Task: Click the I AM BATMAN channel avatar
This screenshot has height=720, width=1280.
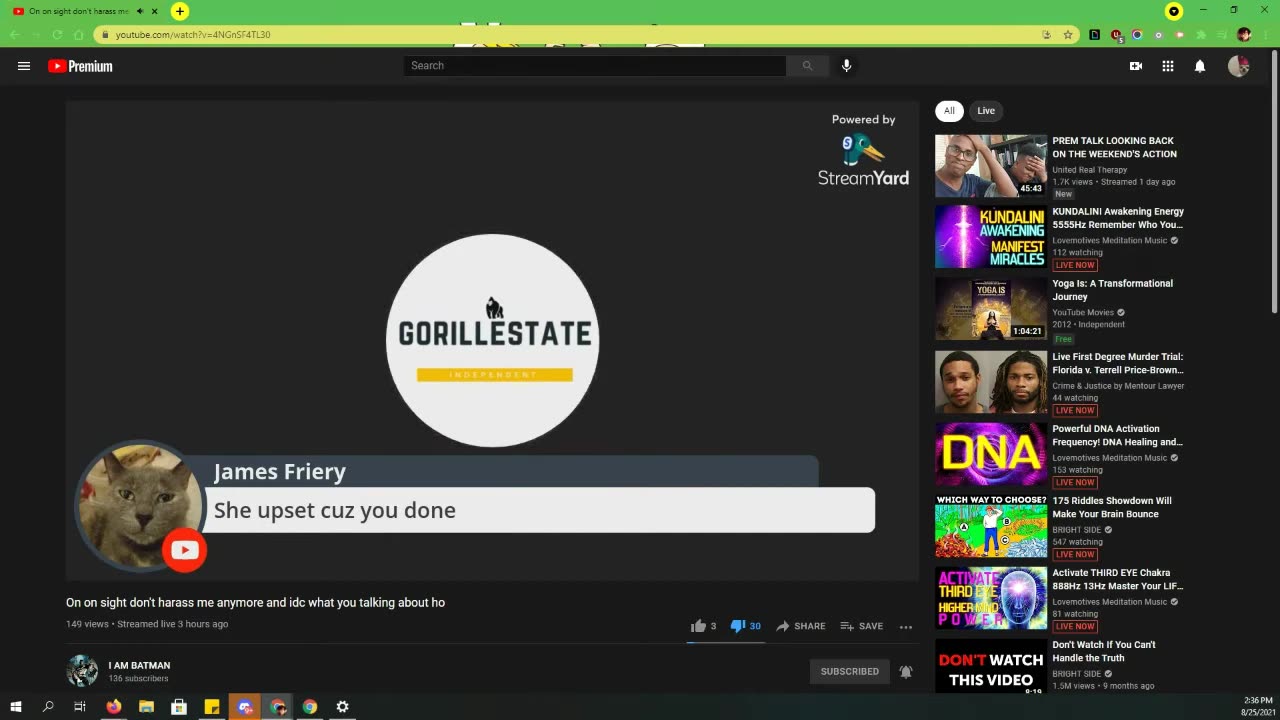Action: (x=82, y=671)
